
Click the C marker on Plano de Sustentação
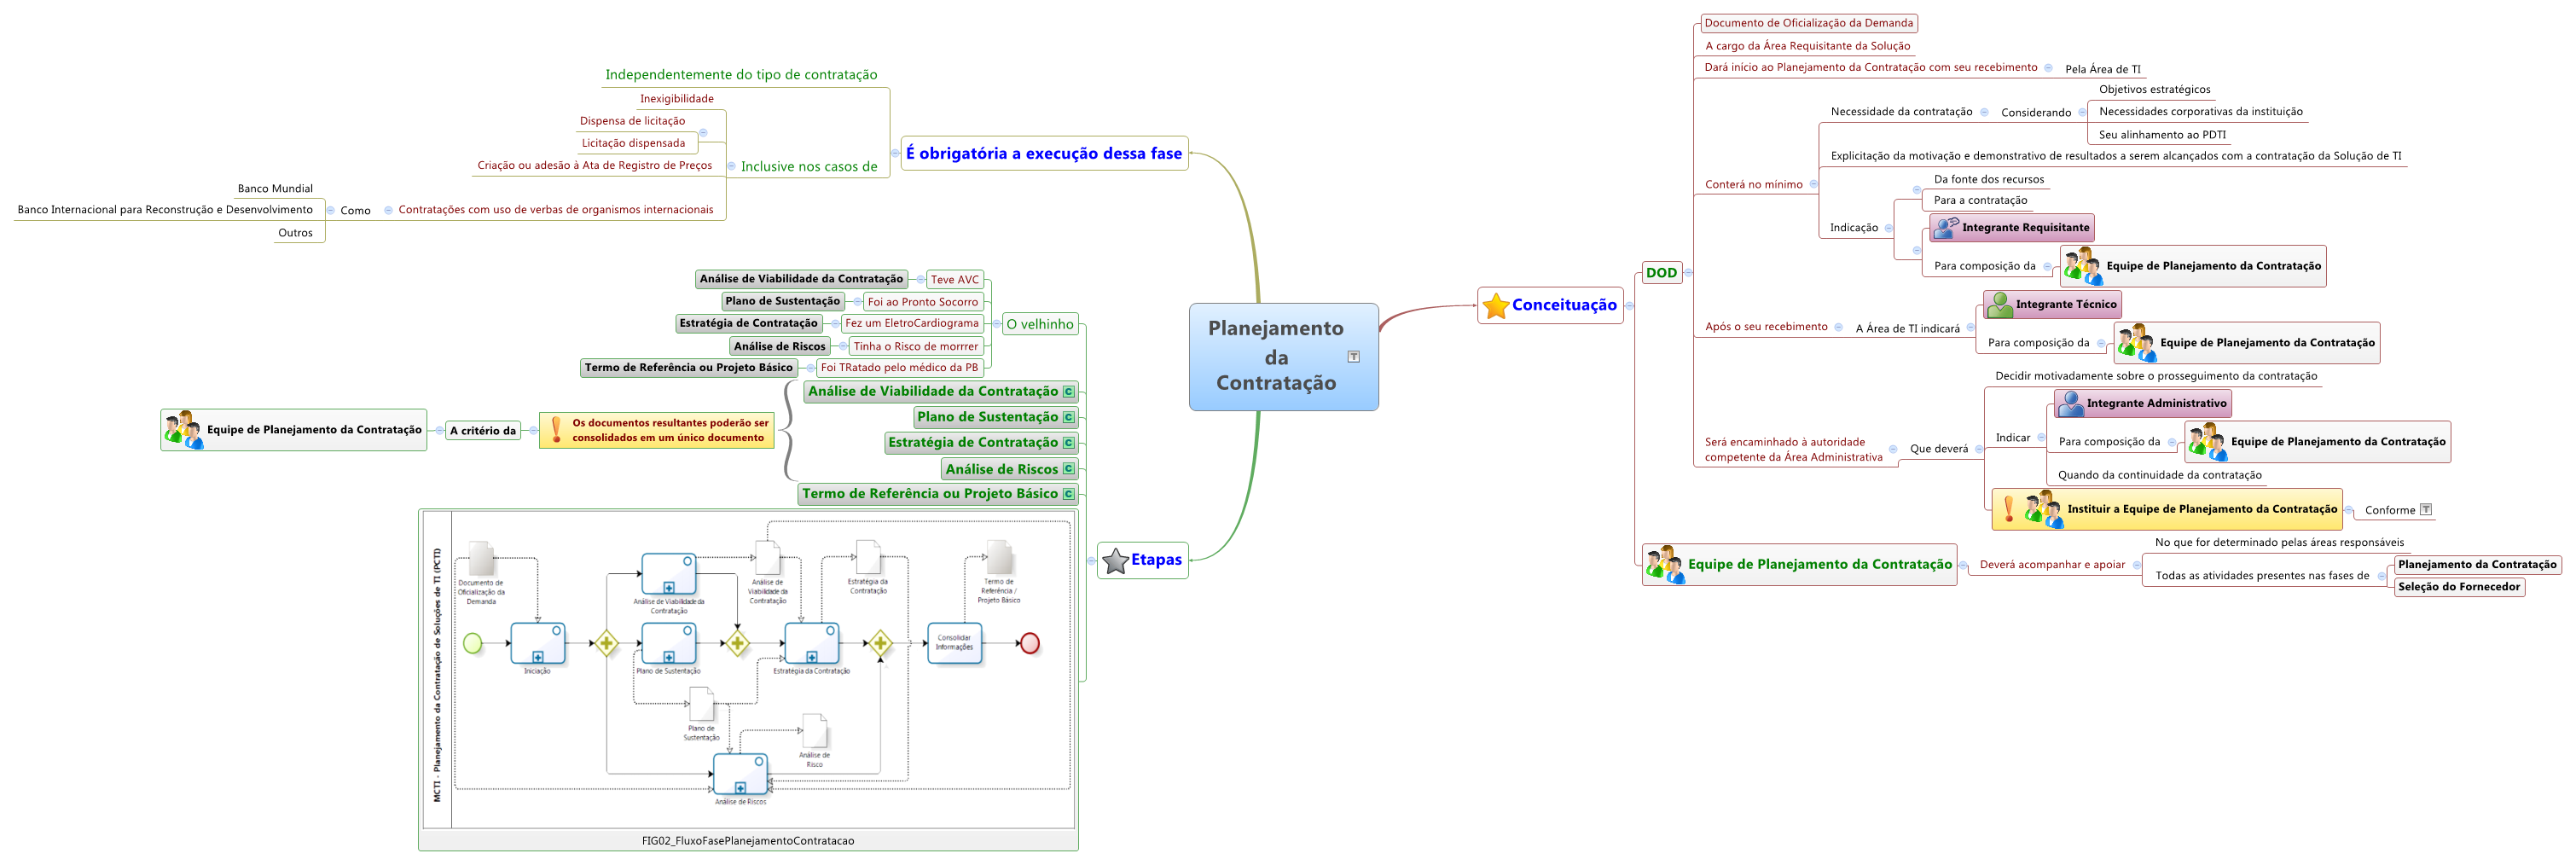1068,418
